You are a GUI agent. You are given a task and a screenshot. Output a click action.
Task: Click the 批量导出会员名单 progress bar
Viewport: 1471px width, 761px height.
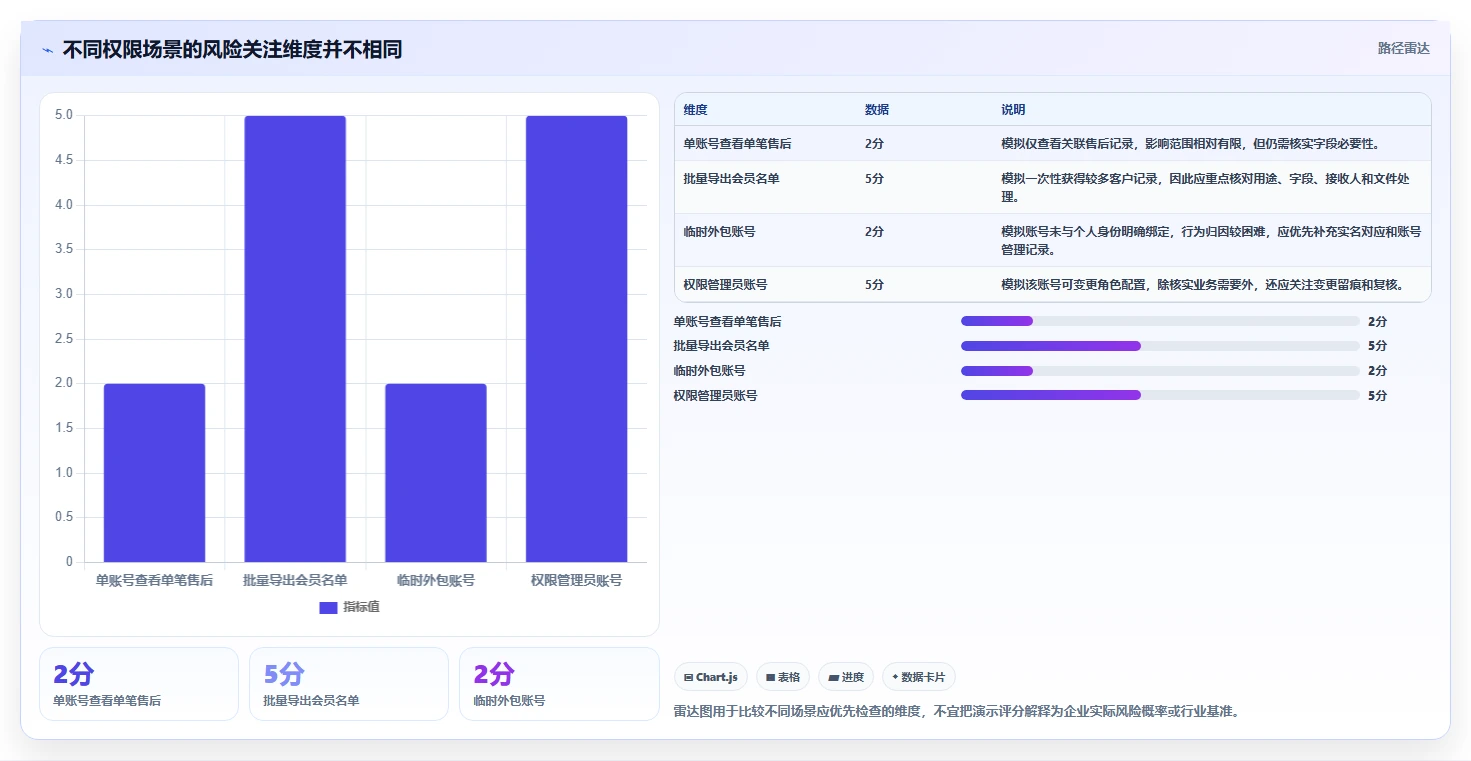[1160, 346]
